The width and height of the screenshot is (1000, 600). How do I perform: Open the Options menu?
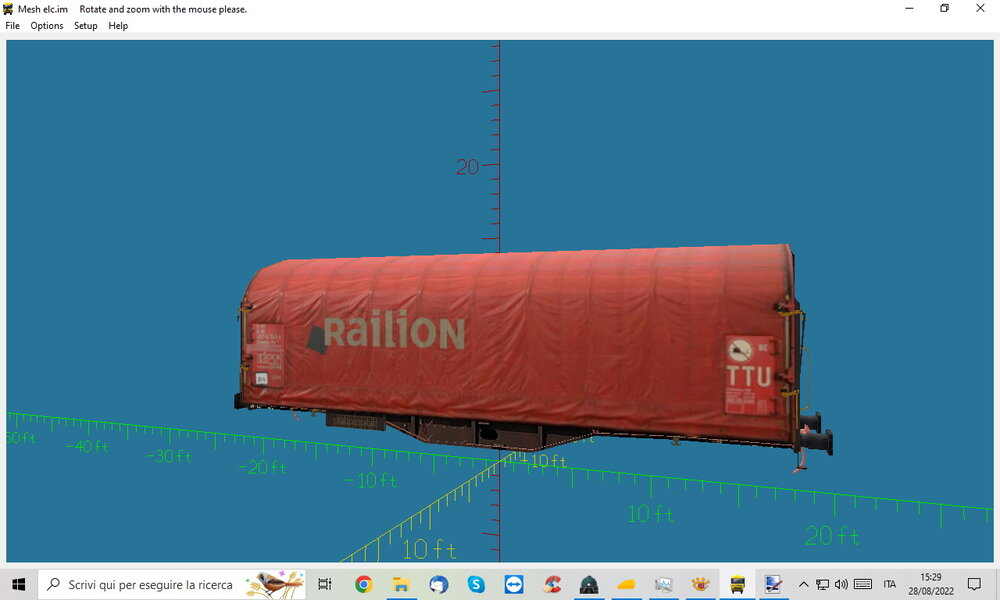[x=47, y=26]
